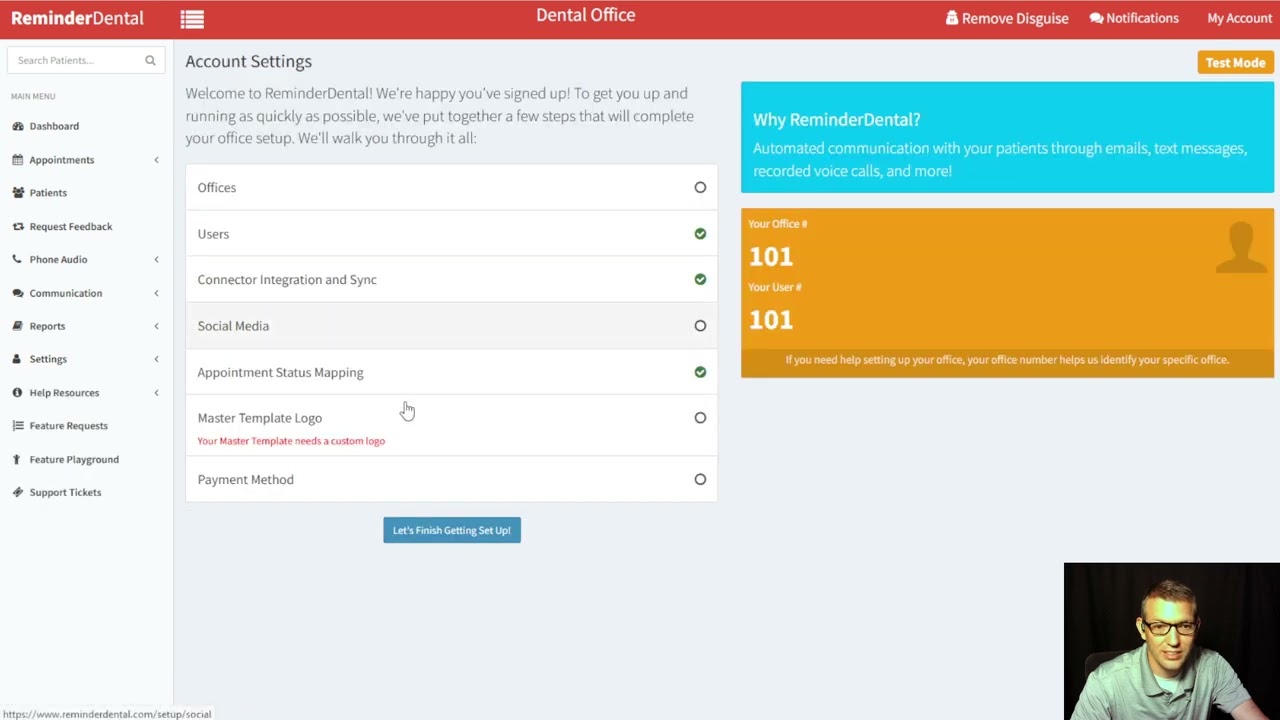Click the Appointment Status Mapping checkmark
The width and height of the screenshot is (1280, 720).
(x=700, y=372)
